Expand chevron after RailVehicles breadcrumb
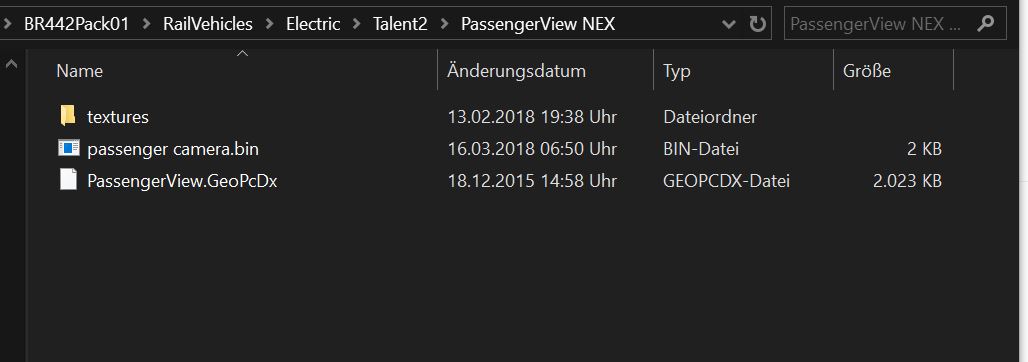Viewport: 1028px width, 362px height. 269,24
